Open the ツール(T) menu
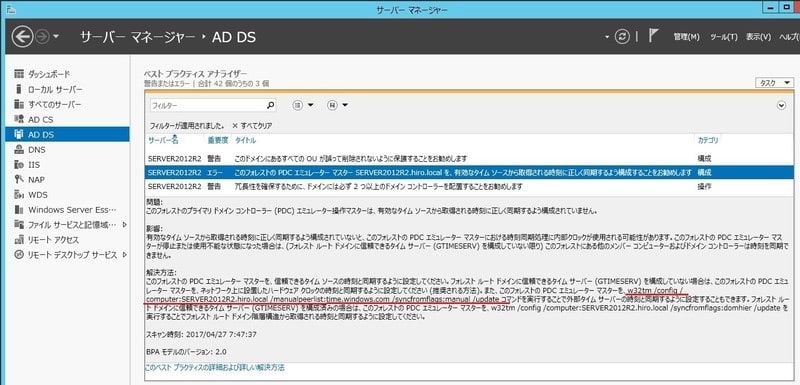 point(724,37)
